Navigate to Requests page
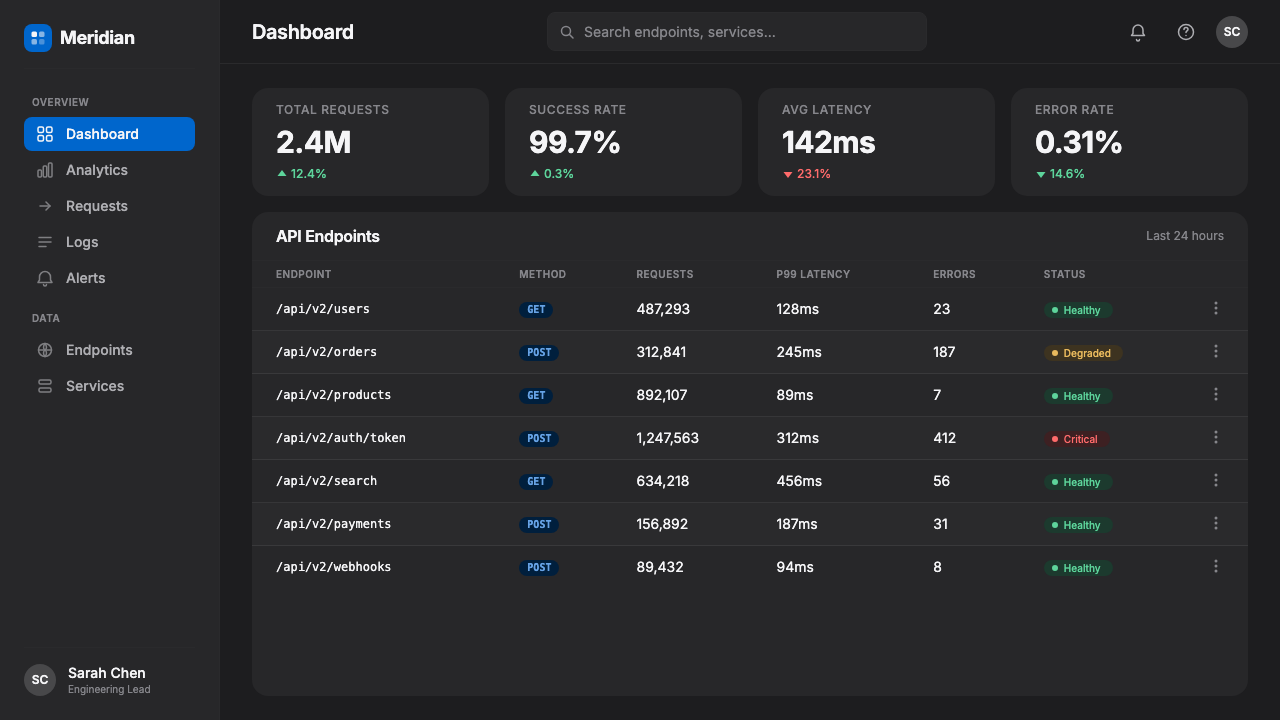The height and width of the screenshot is (720, 1280). tap(109, 206)
